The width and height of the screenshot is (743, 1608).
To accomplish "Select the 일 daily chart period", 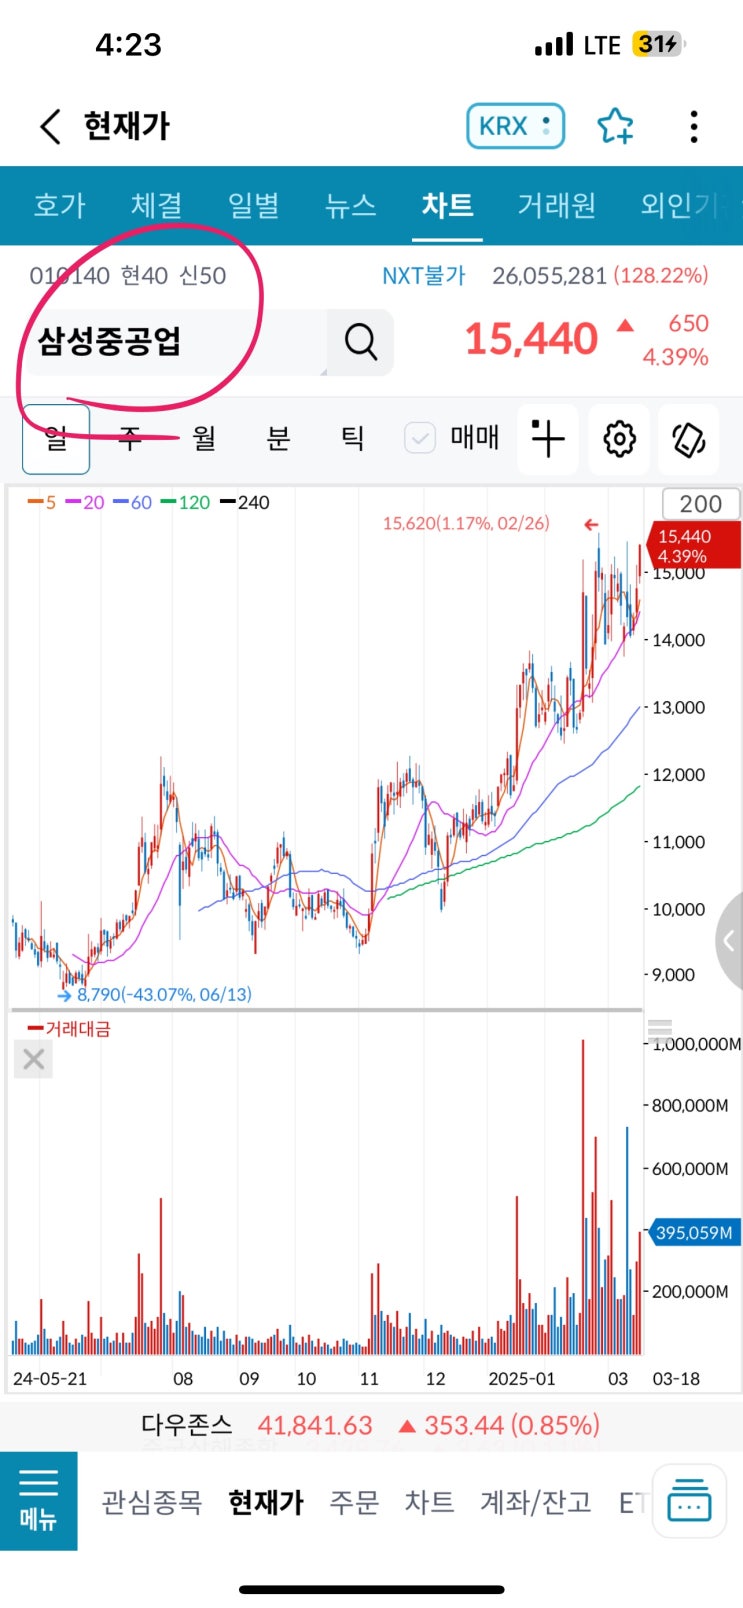I will tap(56, 438).
